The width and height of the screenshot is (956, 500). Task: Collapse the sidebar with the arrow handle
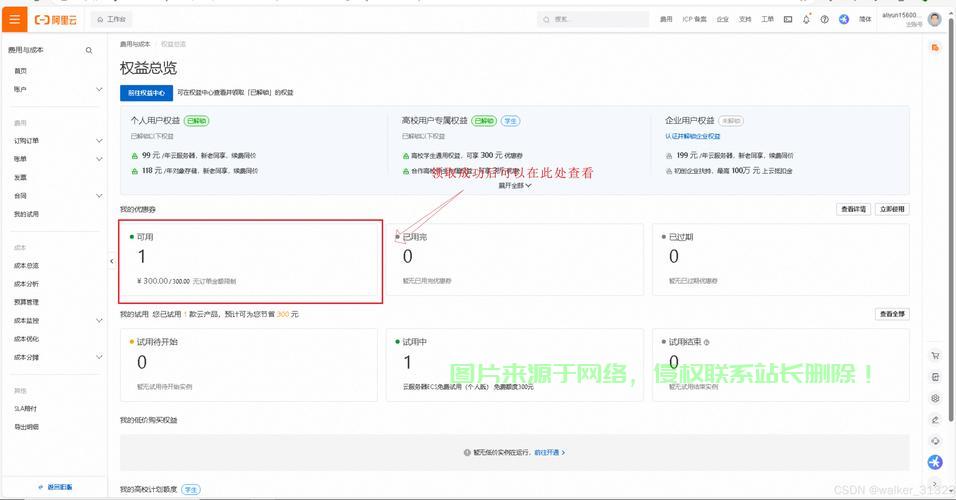point(112,261)
